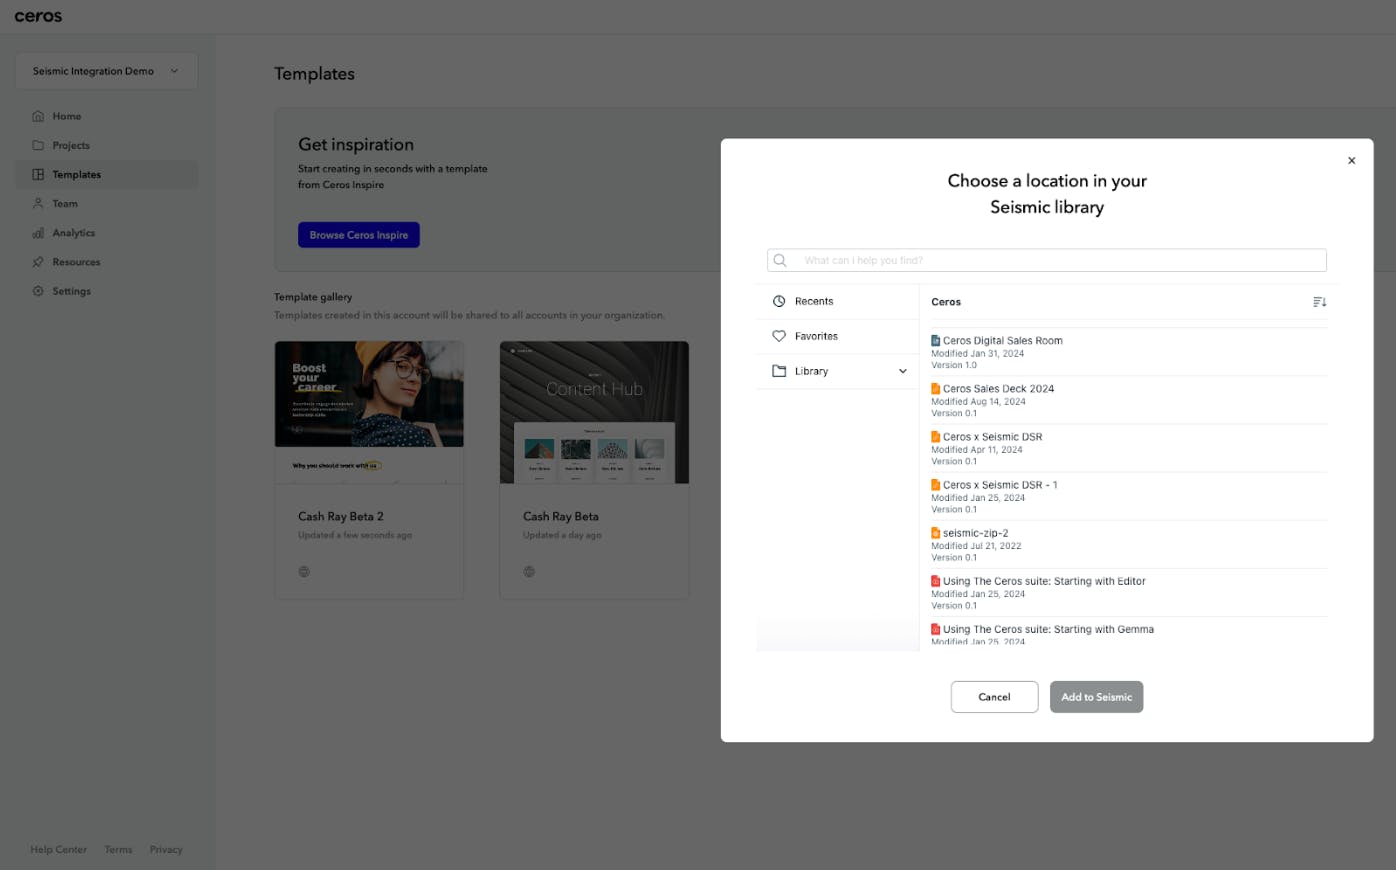Select the Ceros Digital Sales Room file
This screenshot has height=870, width=1396.
(x=1129, y=352)
